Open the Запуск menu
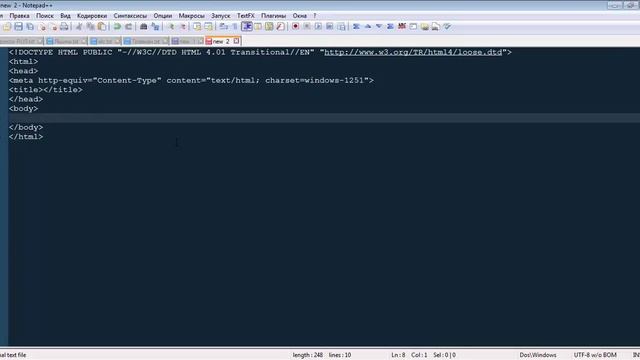The height and width of the screenshot is (360, 640). click(220, 16)
